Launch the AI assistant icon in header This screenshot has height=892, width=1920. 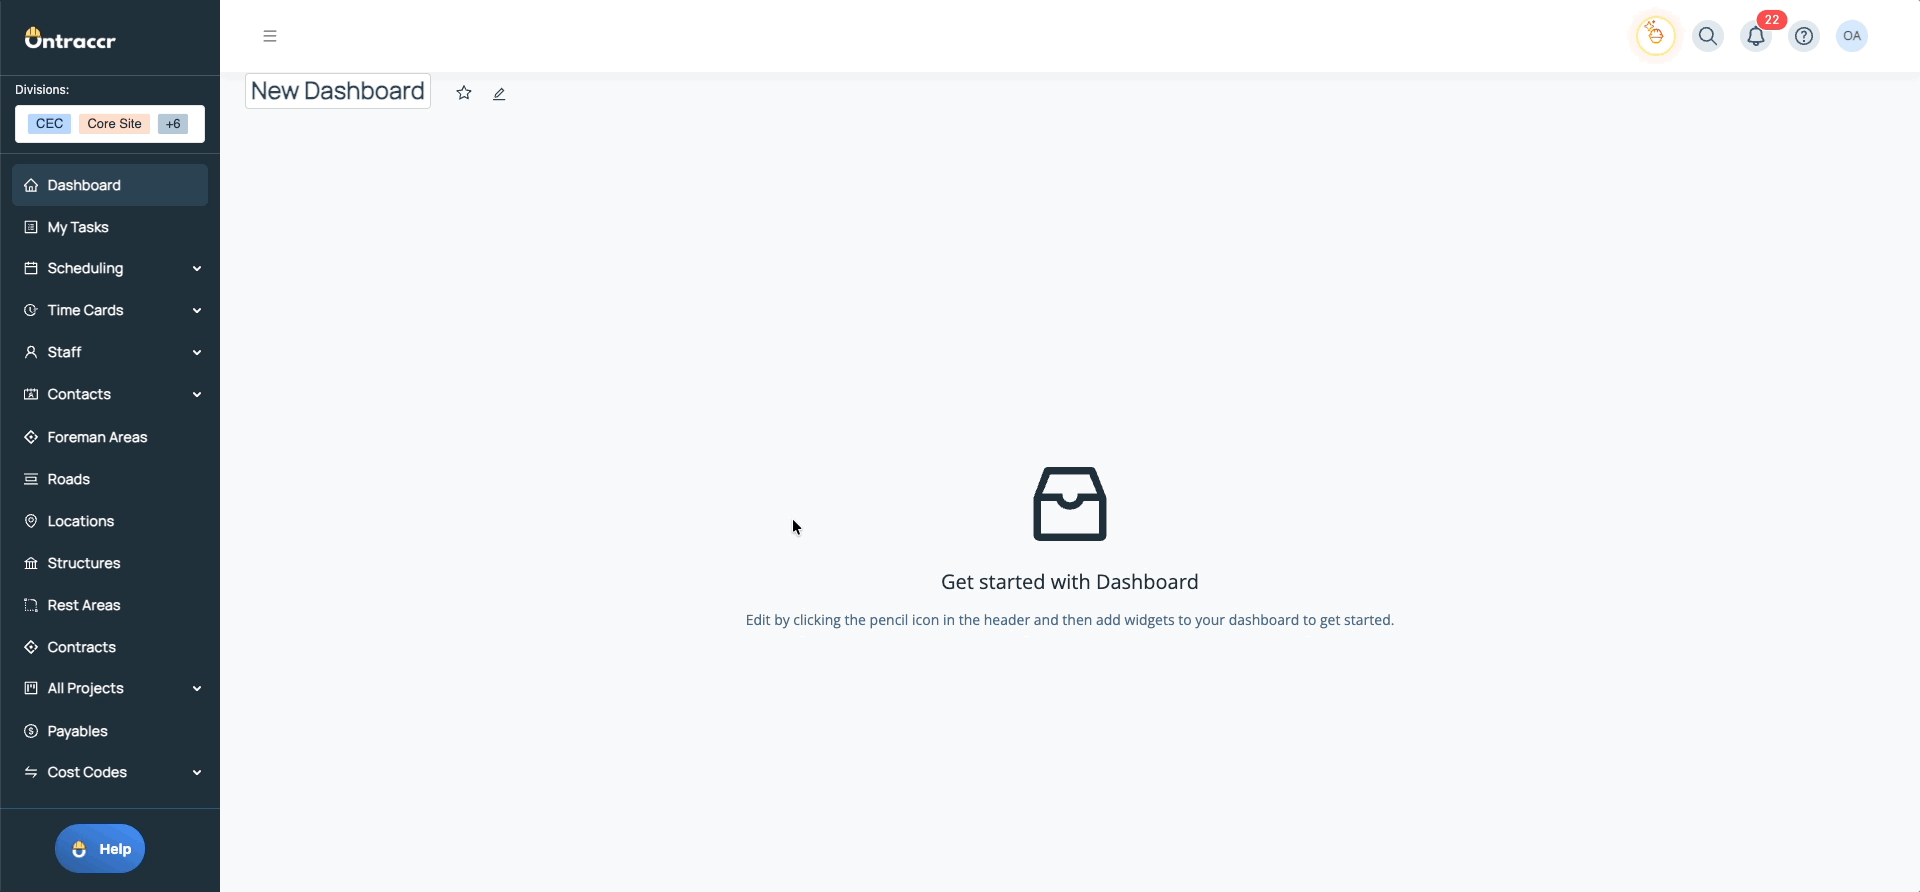pyautogui.click(x=1656, y=36)
